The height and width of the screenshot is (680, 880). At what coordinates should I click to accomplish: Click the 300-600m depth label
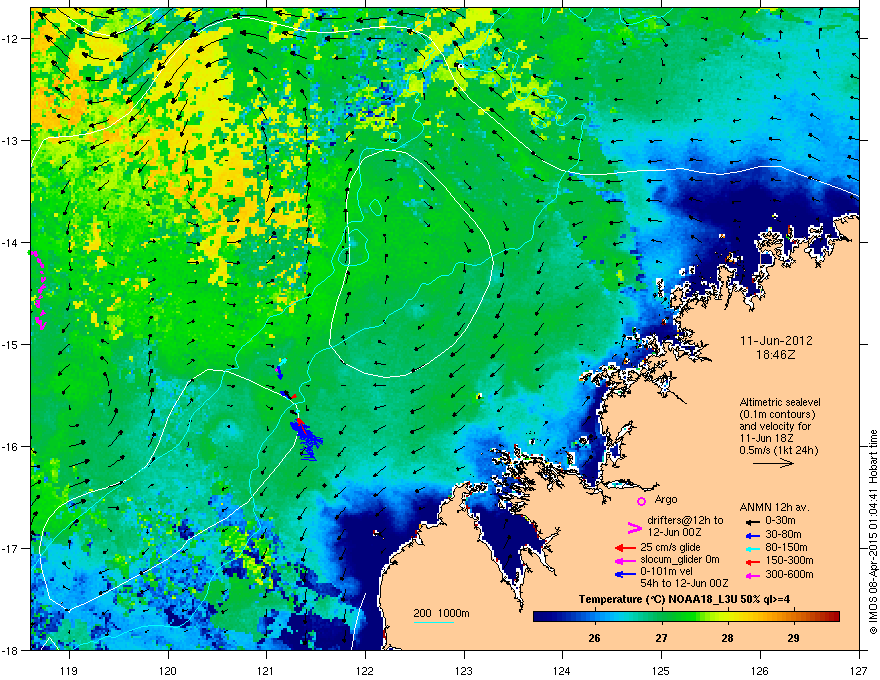pos(789,575)
